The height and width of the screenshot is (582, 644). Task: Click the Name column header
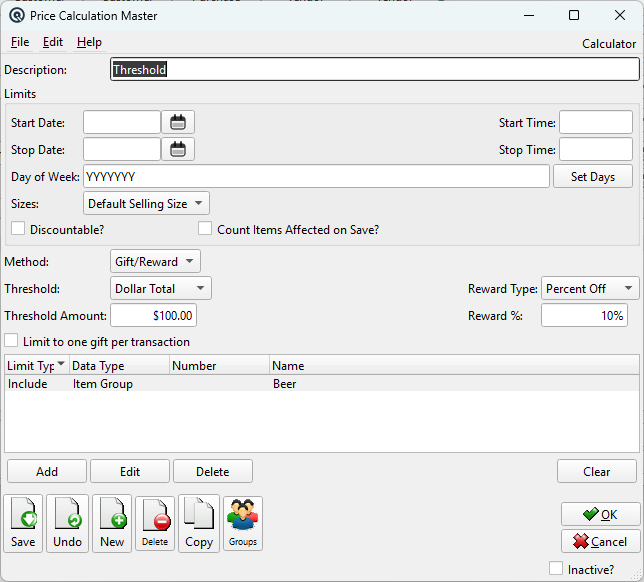click(454, 365)
